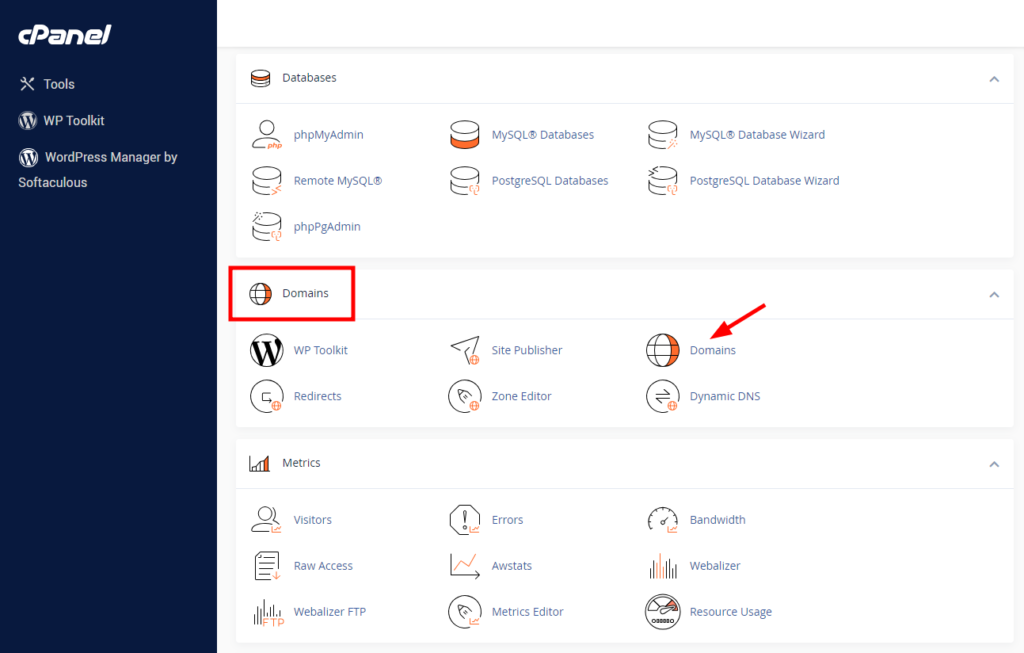Open the phpMyAdmin link

point(328,135)
